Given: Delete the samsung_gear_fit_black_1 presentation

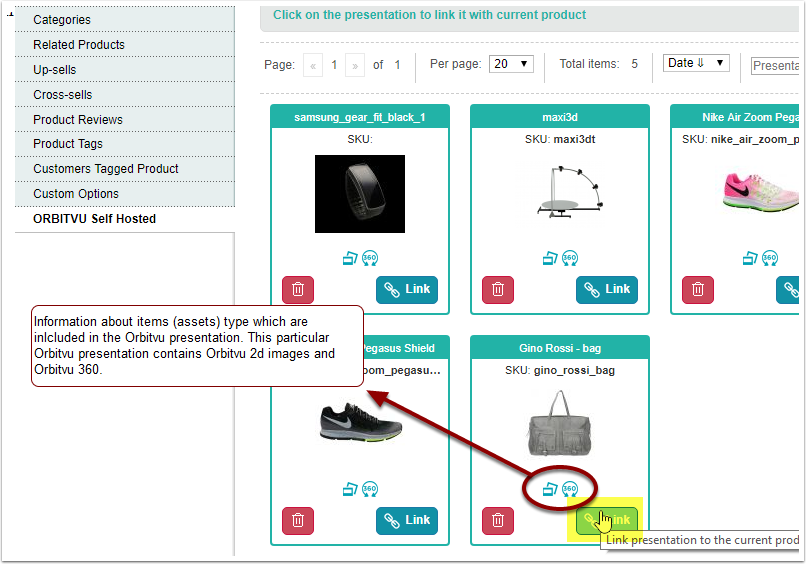Looking at the screenshot, I should (x=298, y=289).
